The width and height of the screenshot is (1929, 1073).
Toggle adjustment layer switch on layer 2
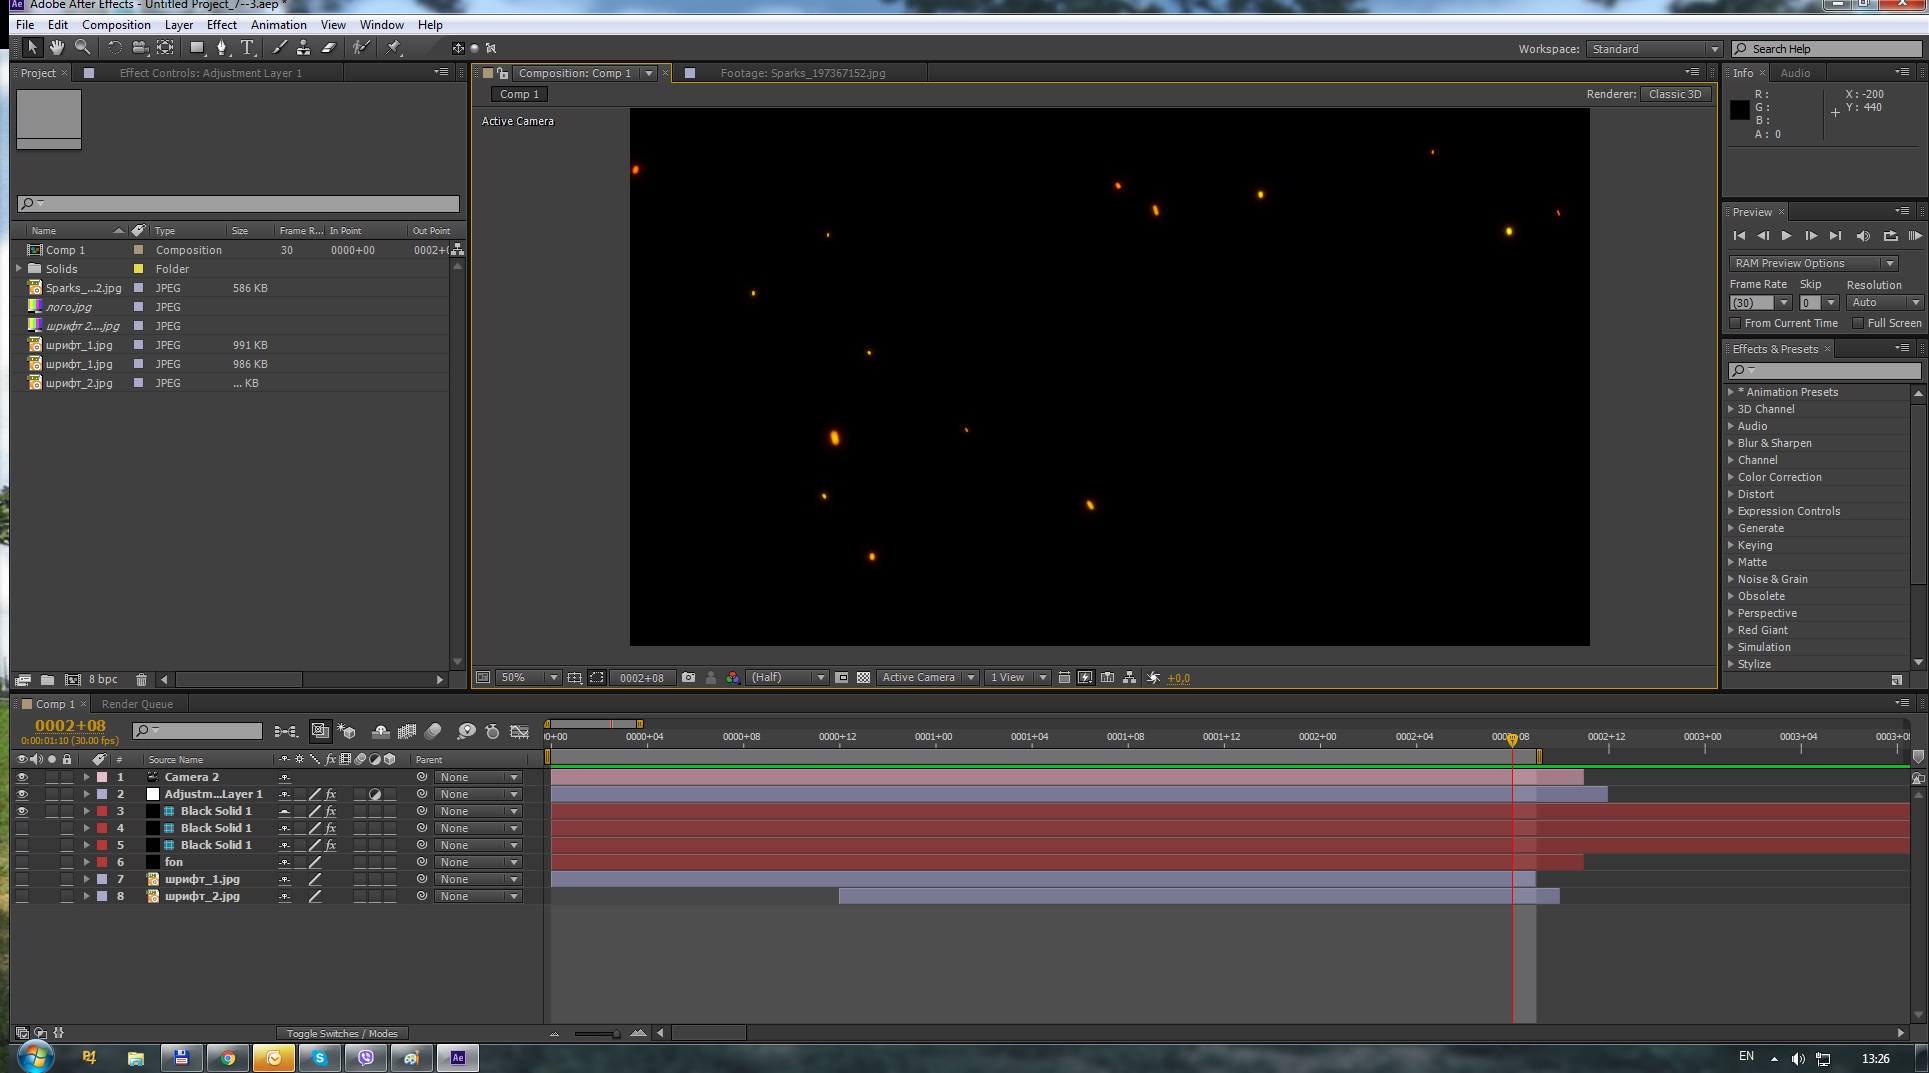(375, 794)
